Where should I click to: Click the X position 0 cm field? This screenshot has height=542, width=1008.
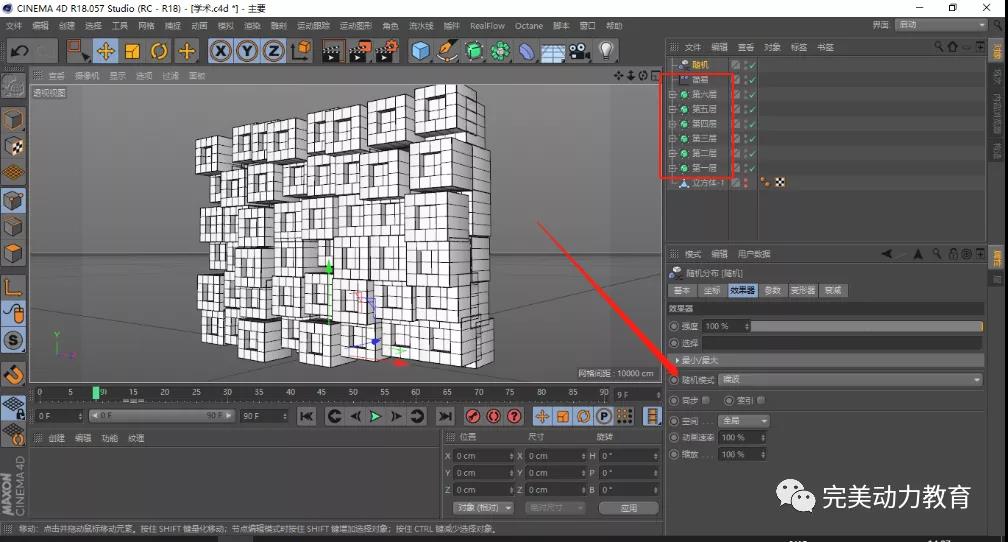pyautogui.click(x=482, y=455)
